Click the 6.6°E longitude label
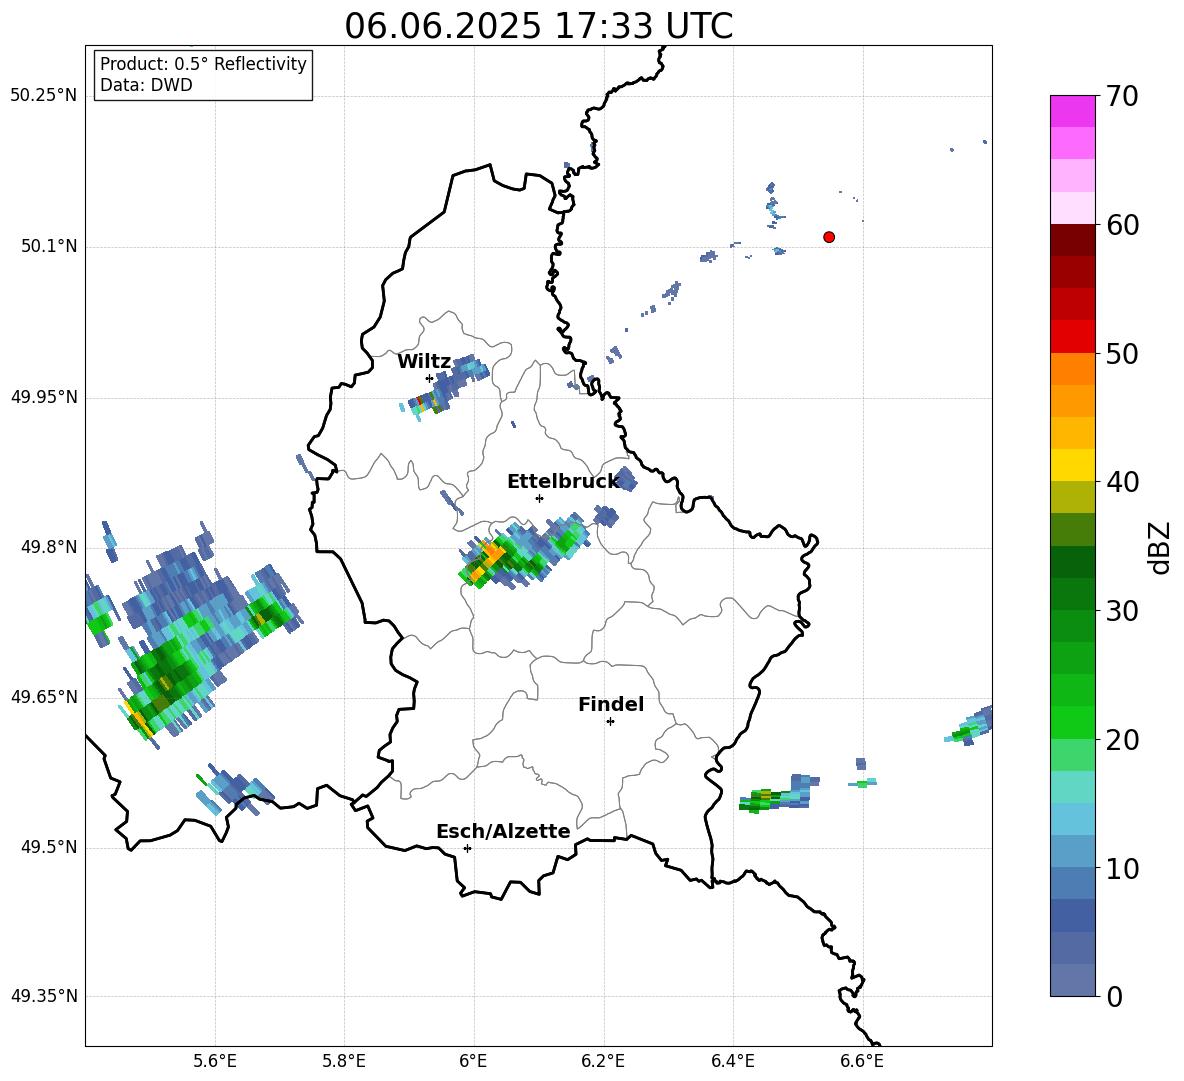The width and height of the screenshot is (1184, 1081). pos(862,1062)
